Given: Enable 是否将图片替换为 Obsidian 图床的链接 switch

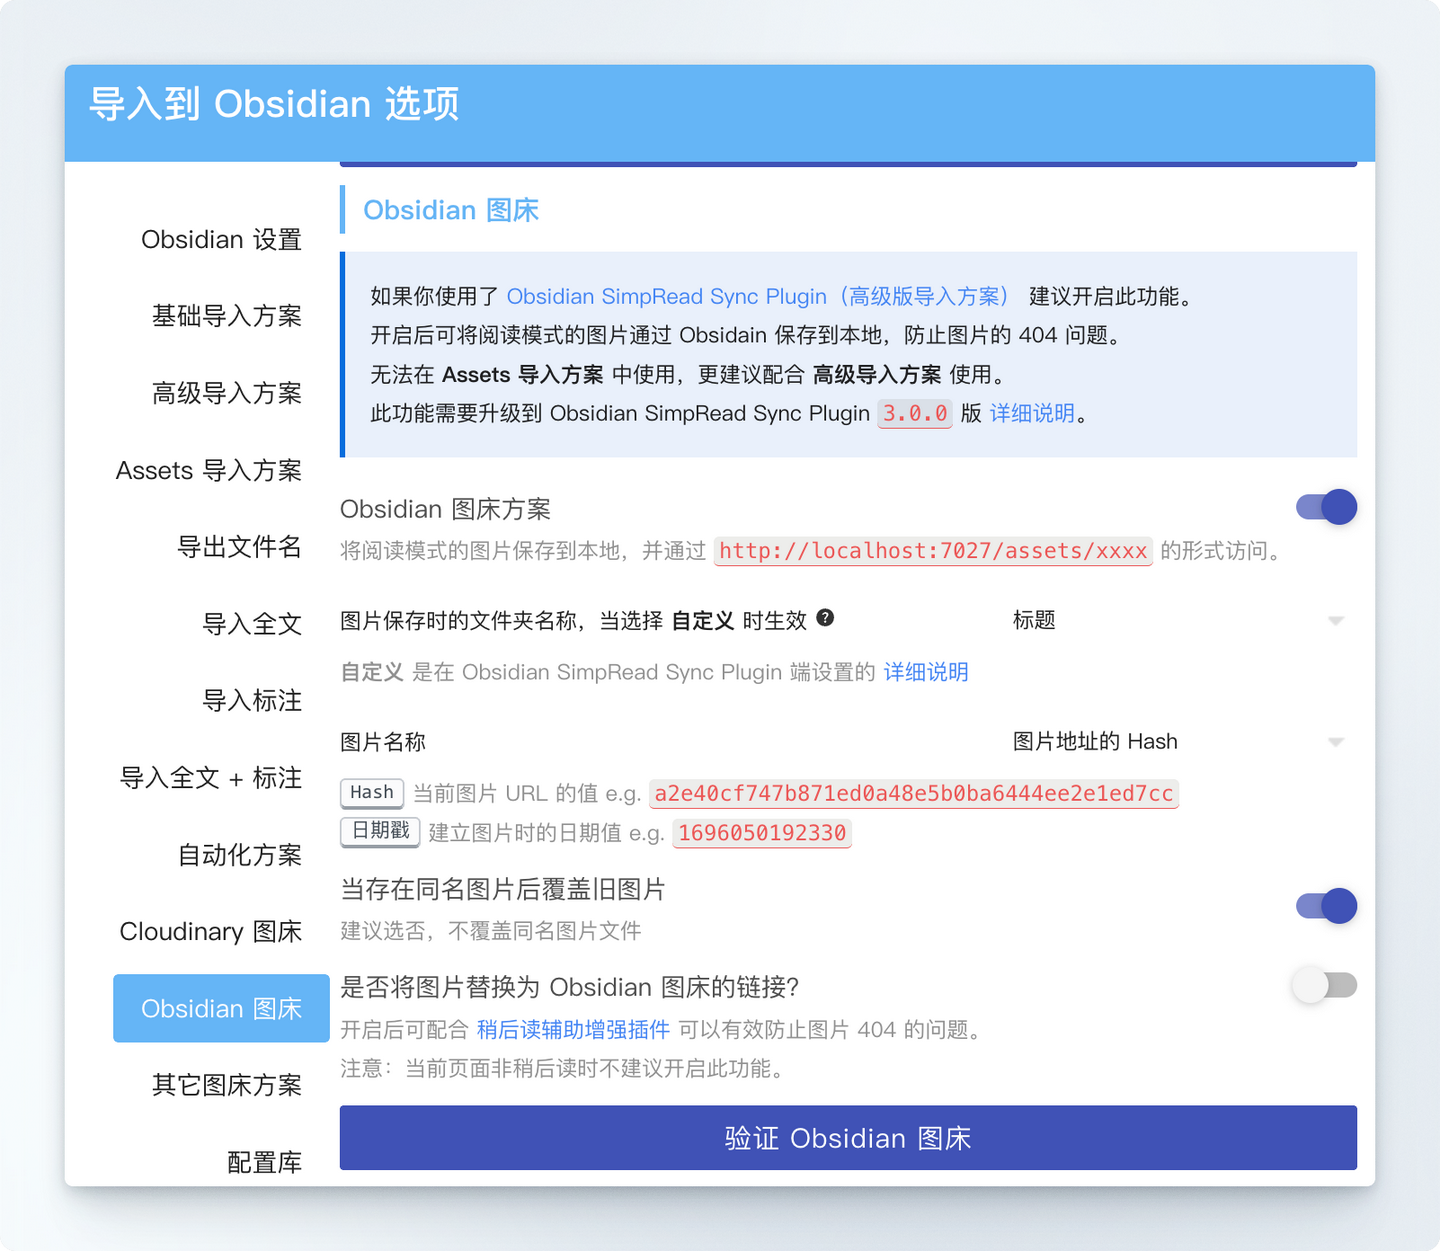Looking at the screenshot, I should coord(1324,985).
